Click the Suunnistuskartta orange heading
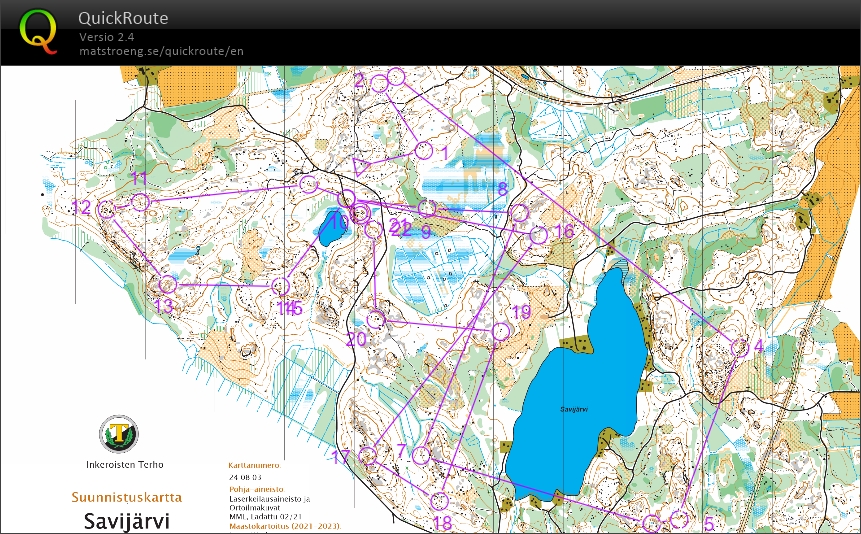The width and height of the screenshot is (861, 534). 126,496
